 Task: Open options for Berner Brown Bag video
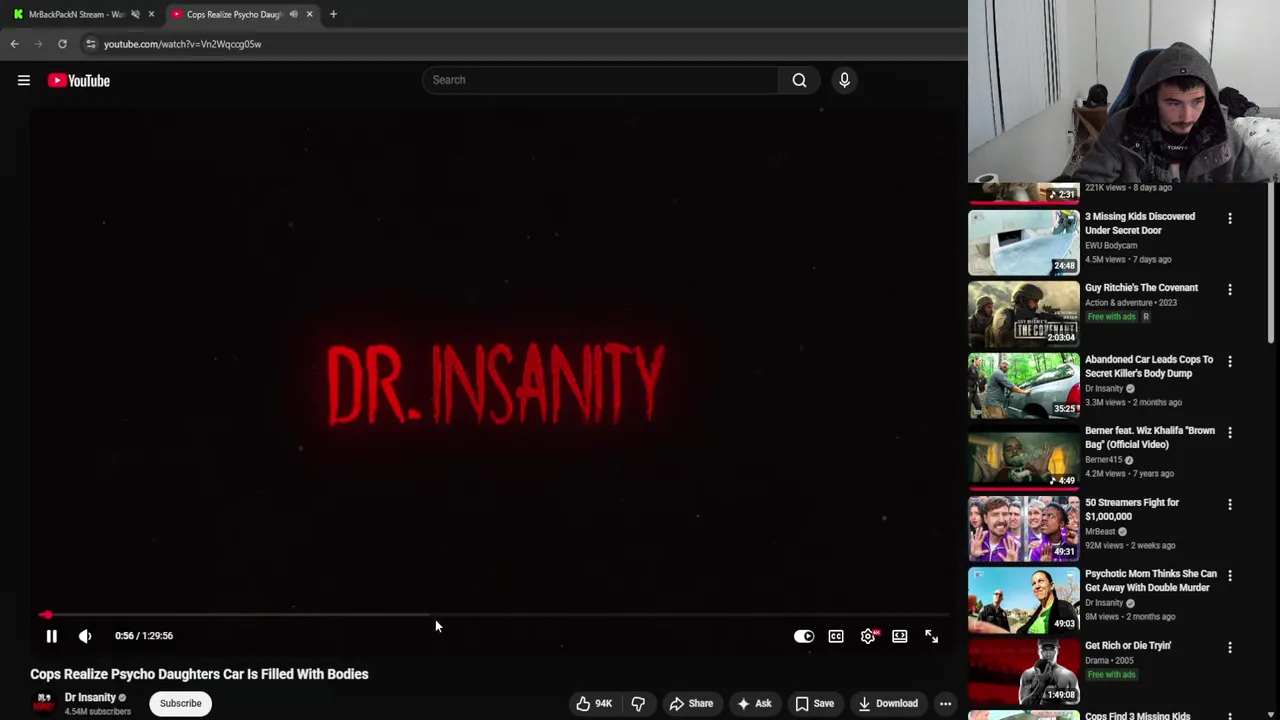(x=1230, y=433)
